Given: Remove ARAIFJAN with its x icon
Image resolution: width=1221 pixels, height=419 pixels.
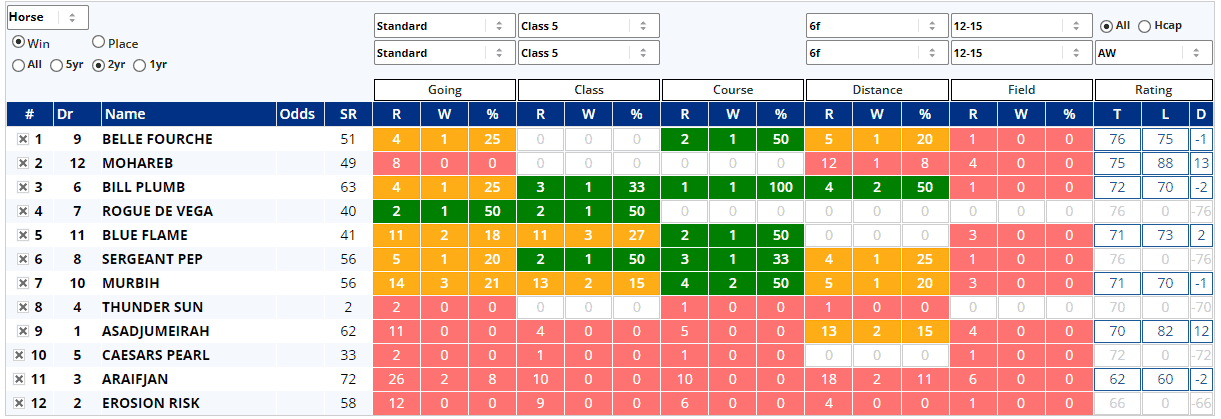Looking at the screenshot, I should (x=19, y=379).
